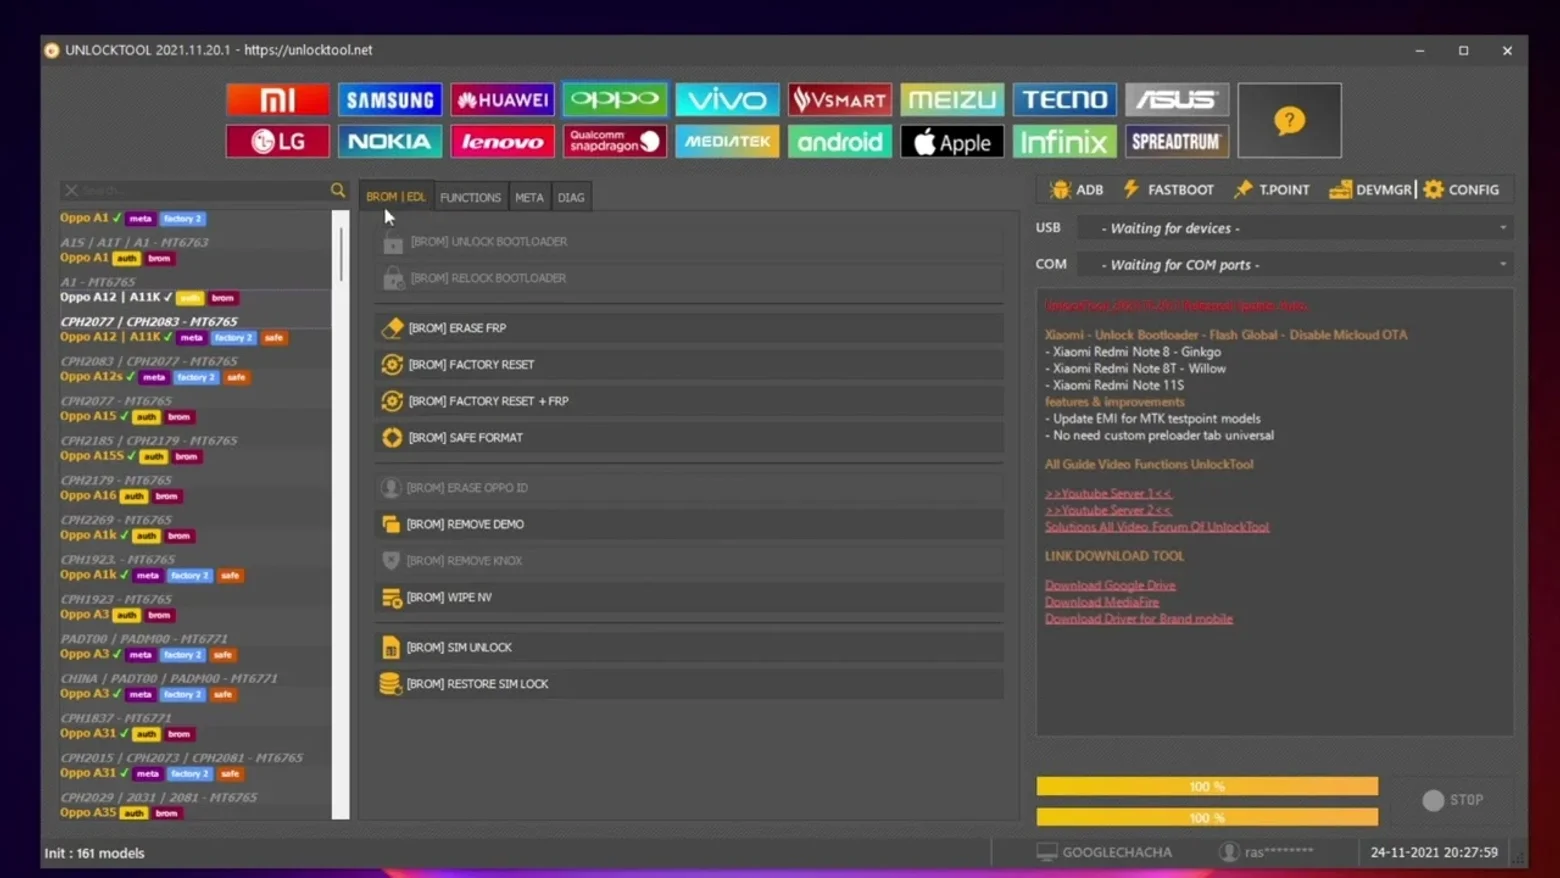
Task: Switch to the META tab
Action: pyautogui.click(x=529, y=197)
